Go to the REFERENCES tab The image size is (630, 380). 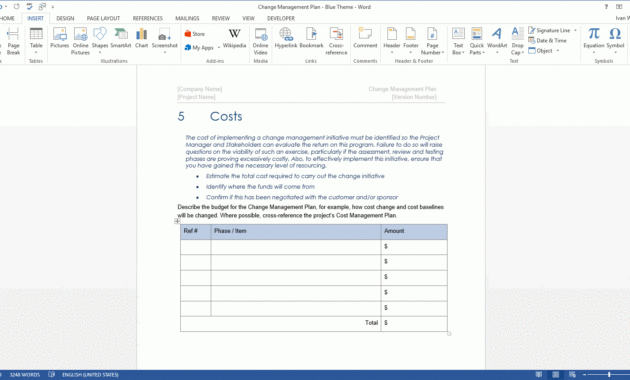tap(147, 18)
